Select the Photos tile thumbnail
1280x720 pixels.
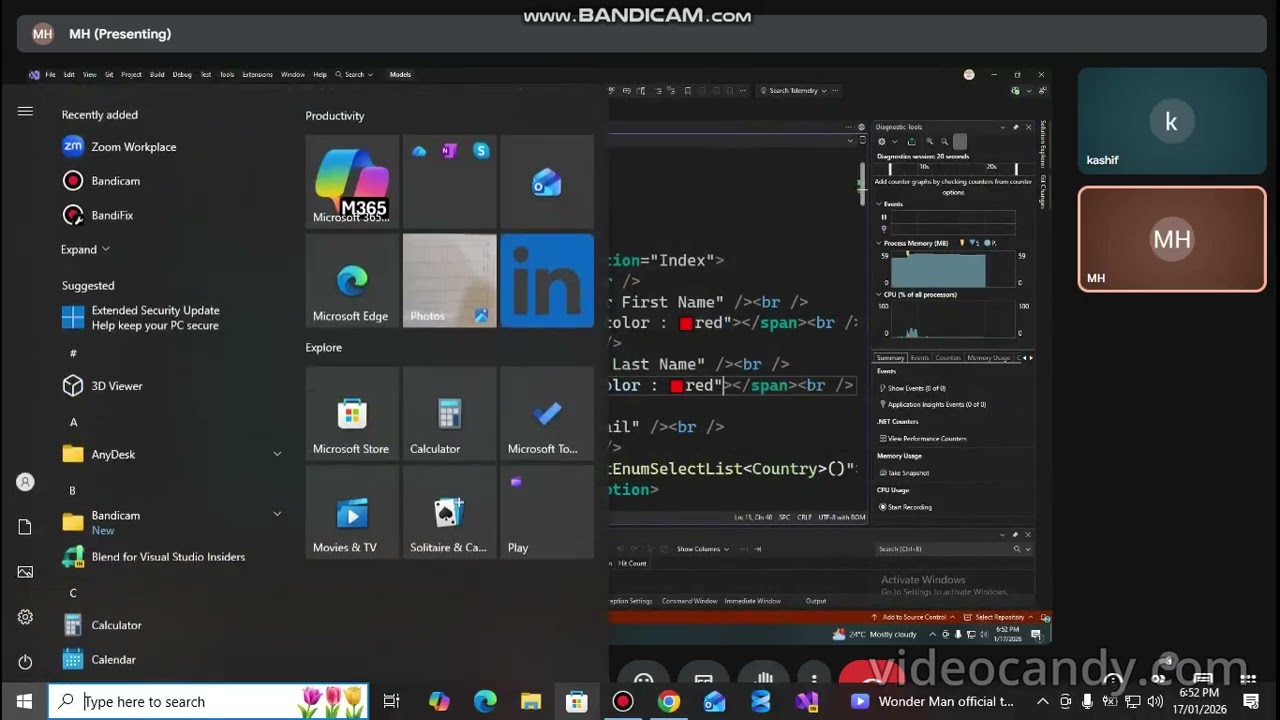point(449,281)
